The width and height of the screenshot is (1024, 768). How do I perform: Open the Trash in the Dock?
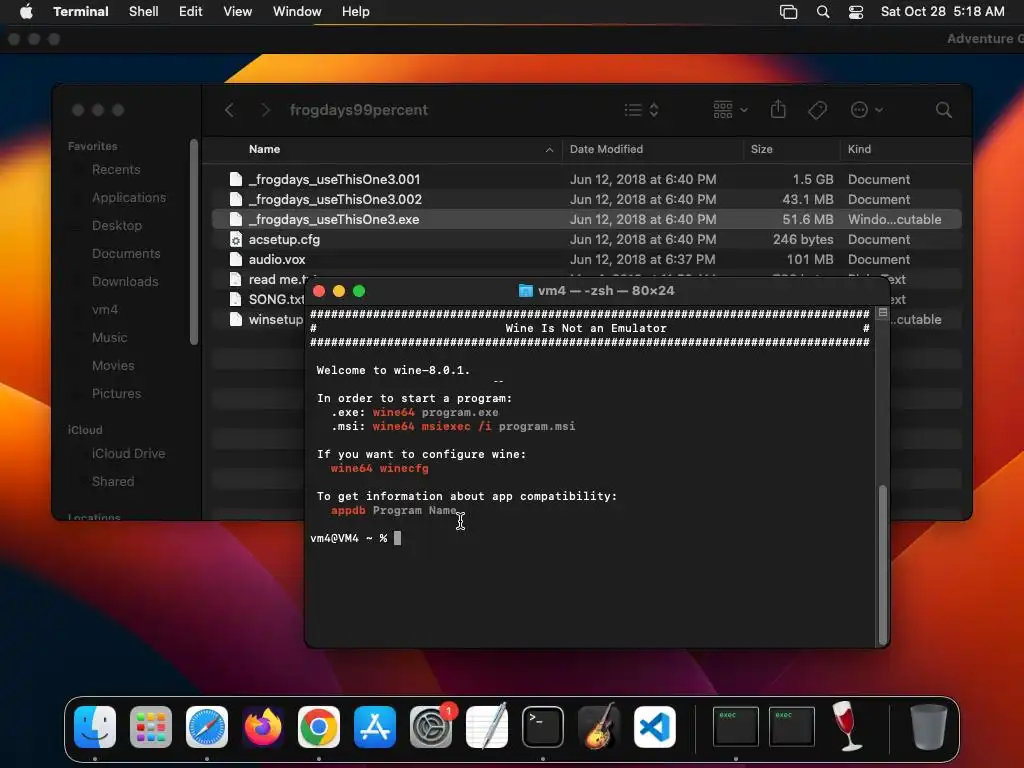pos(928,727)
